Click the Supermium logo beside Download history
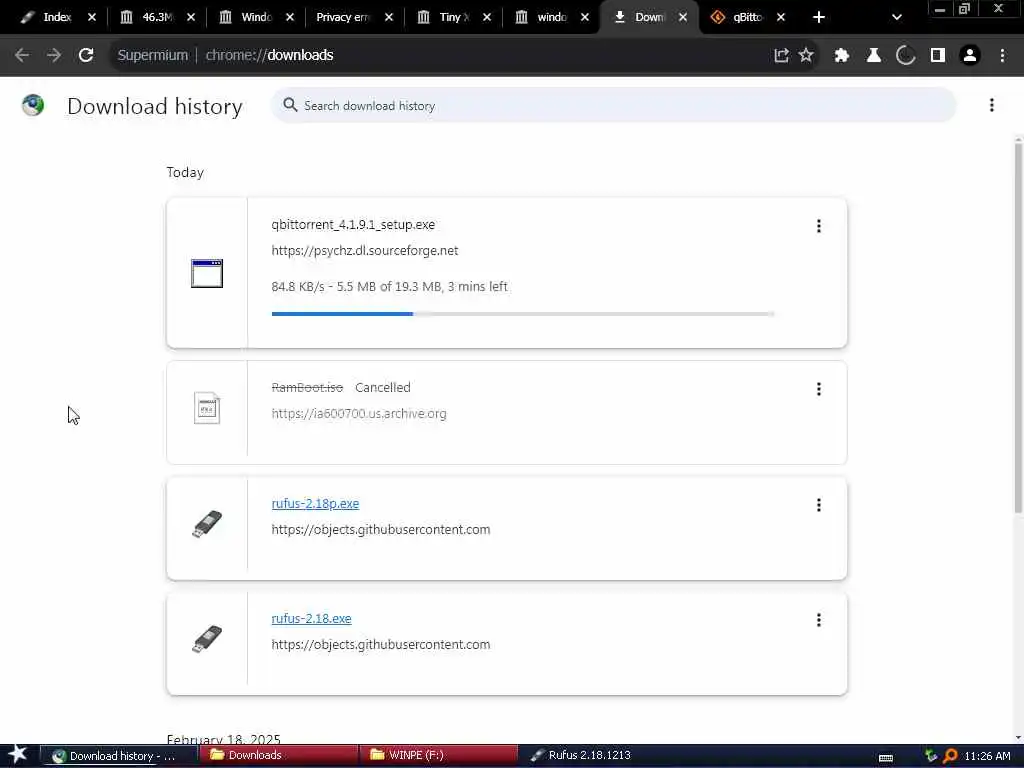Image resolution: width=1024 pixels, height=768 pixels. 33,105
